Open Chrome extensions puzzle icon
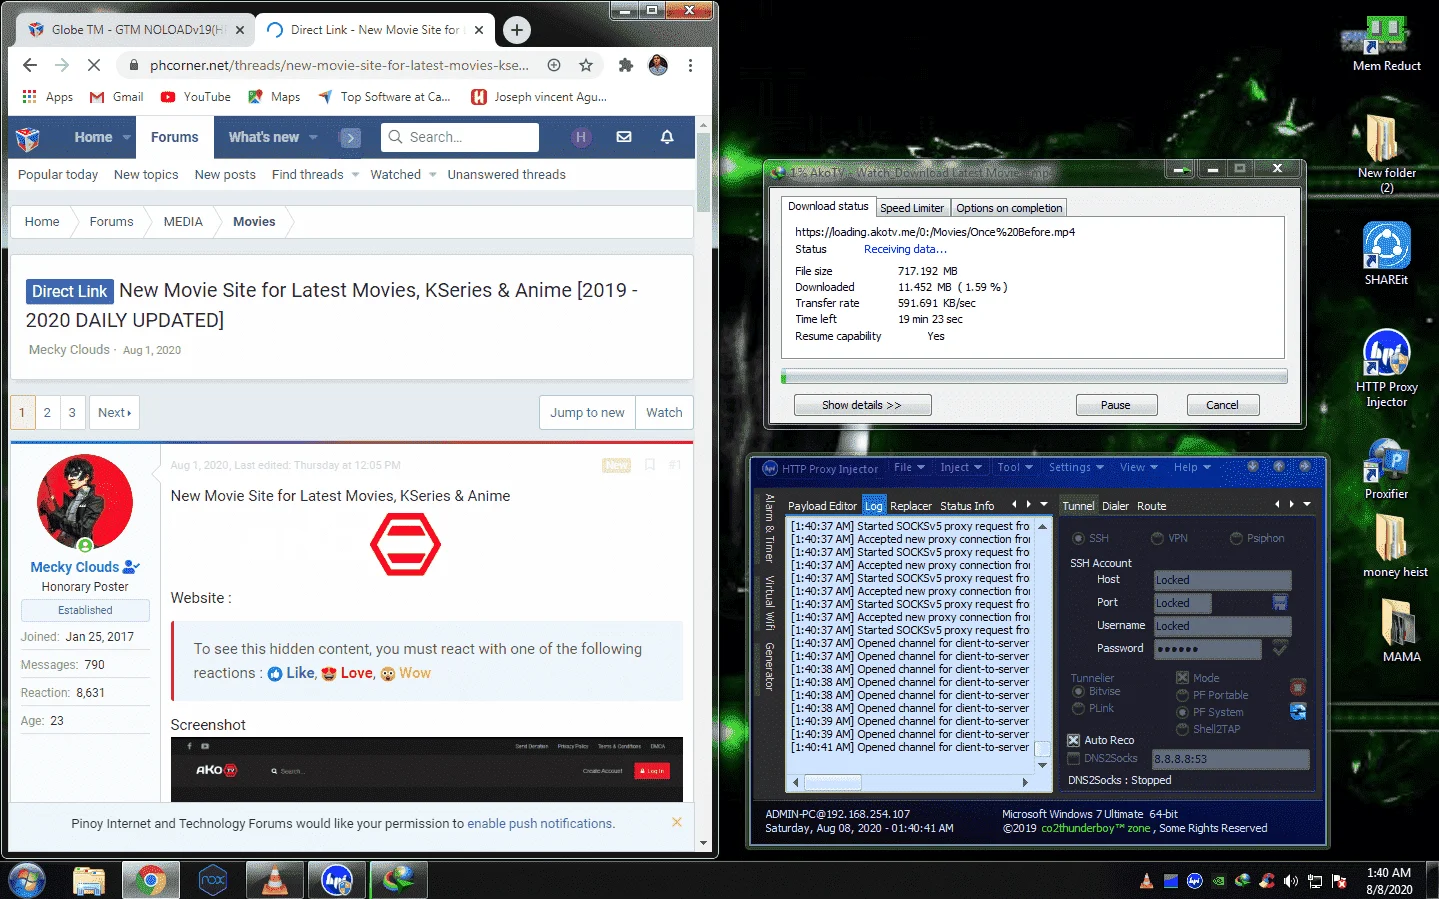The image size is (1439, 899). click(x=626, y=65)
